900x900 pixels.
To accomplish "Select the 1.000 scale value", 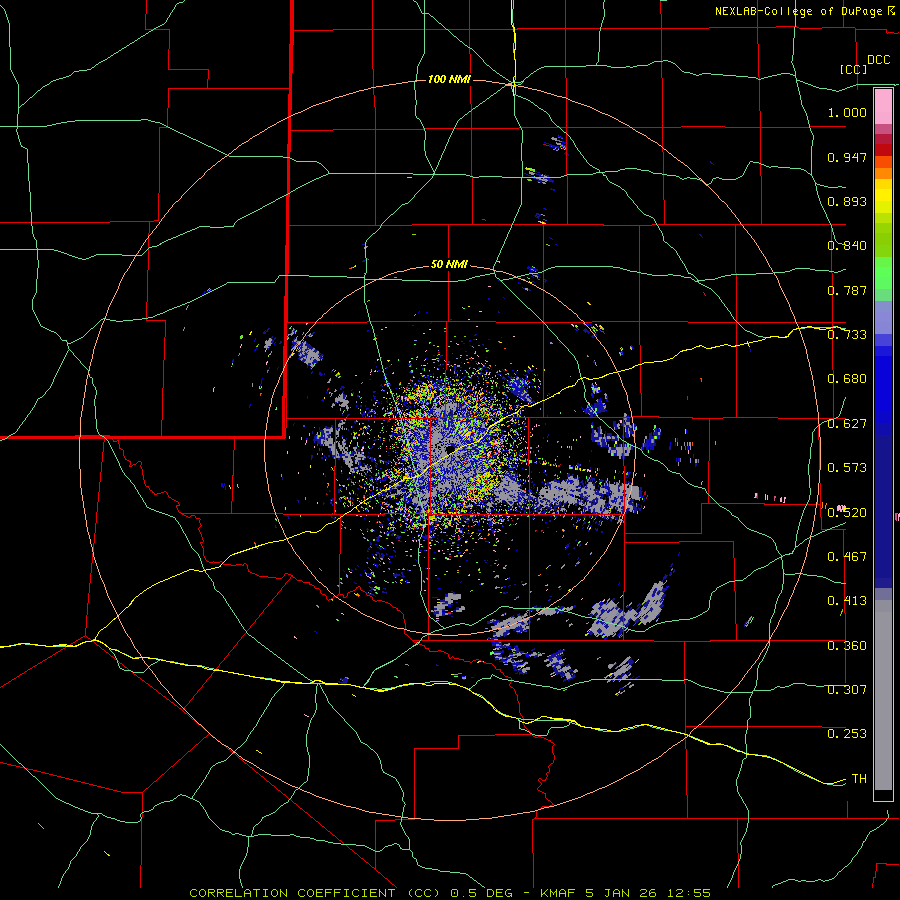I will pyautogui.click(x=847, y=112).
